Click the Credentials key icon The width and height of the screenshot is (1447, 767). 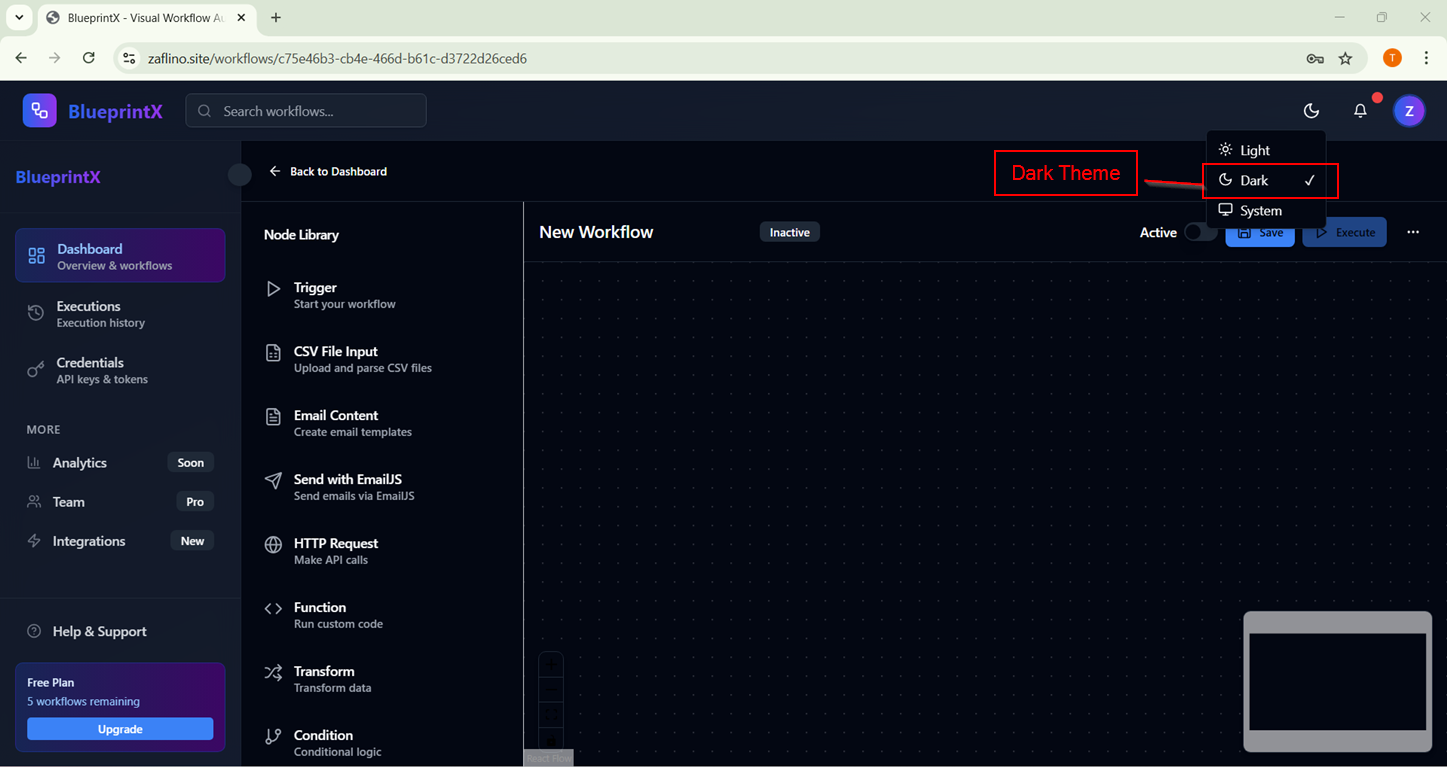(36, 370)
